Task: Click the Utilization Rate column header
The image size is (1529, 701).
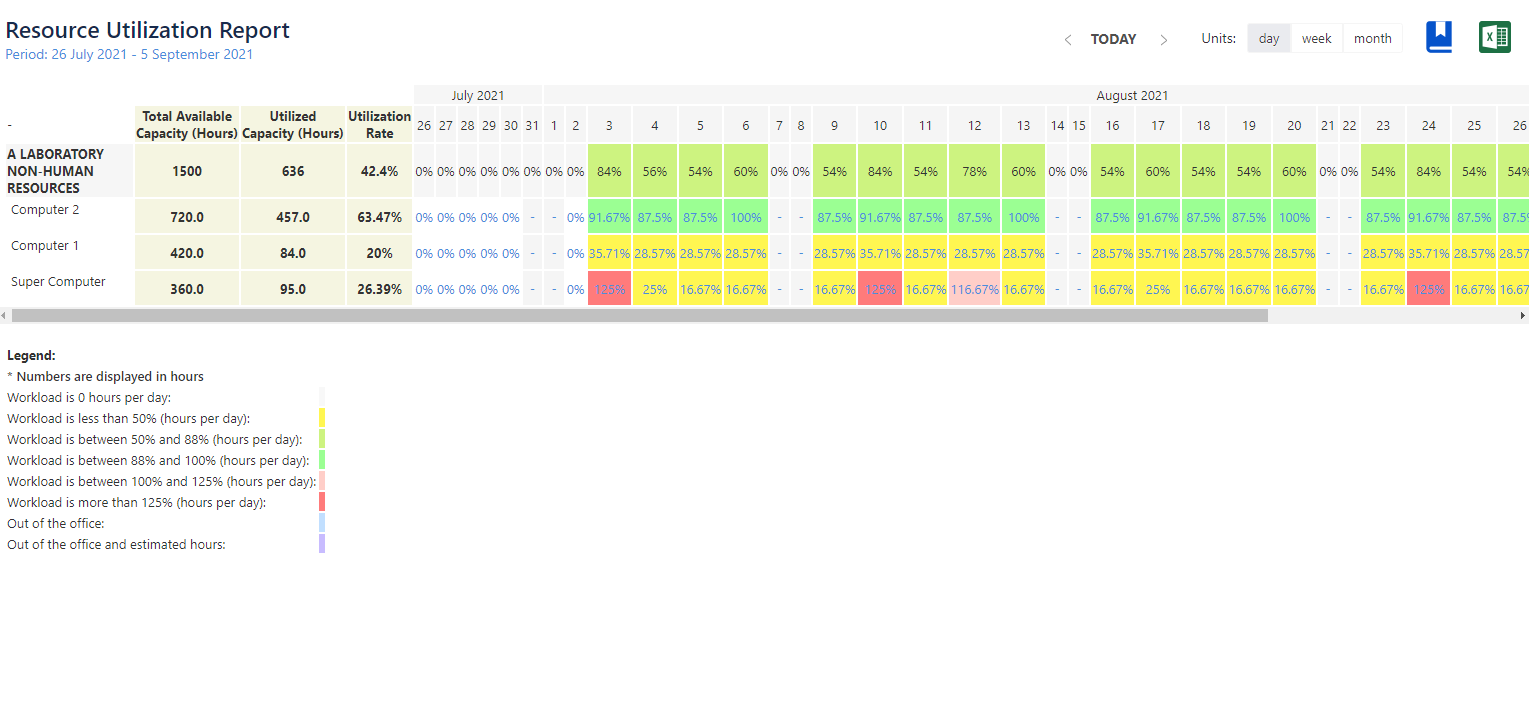Action: (x=379, y=124)
